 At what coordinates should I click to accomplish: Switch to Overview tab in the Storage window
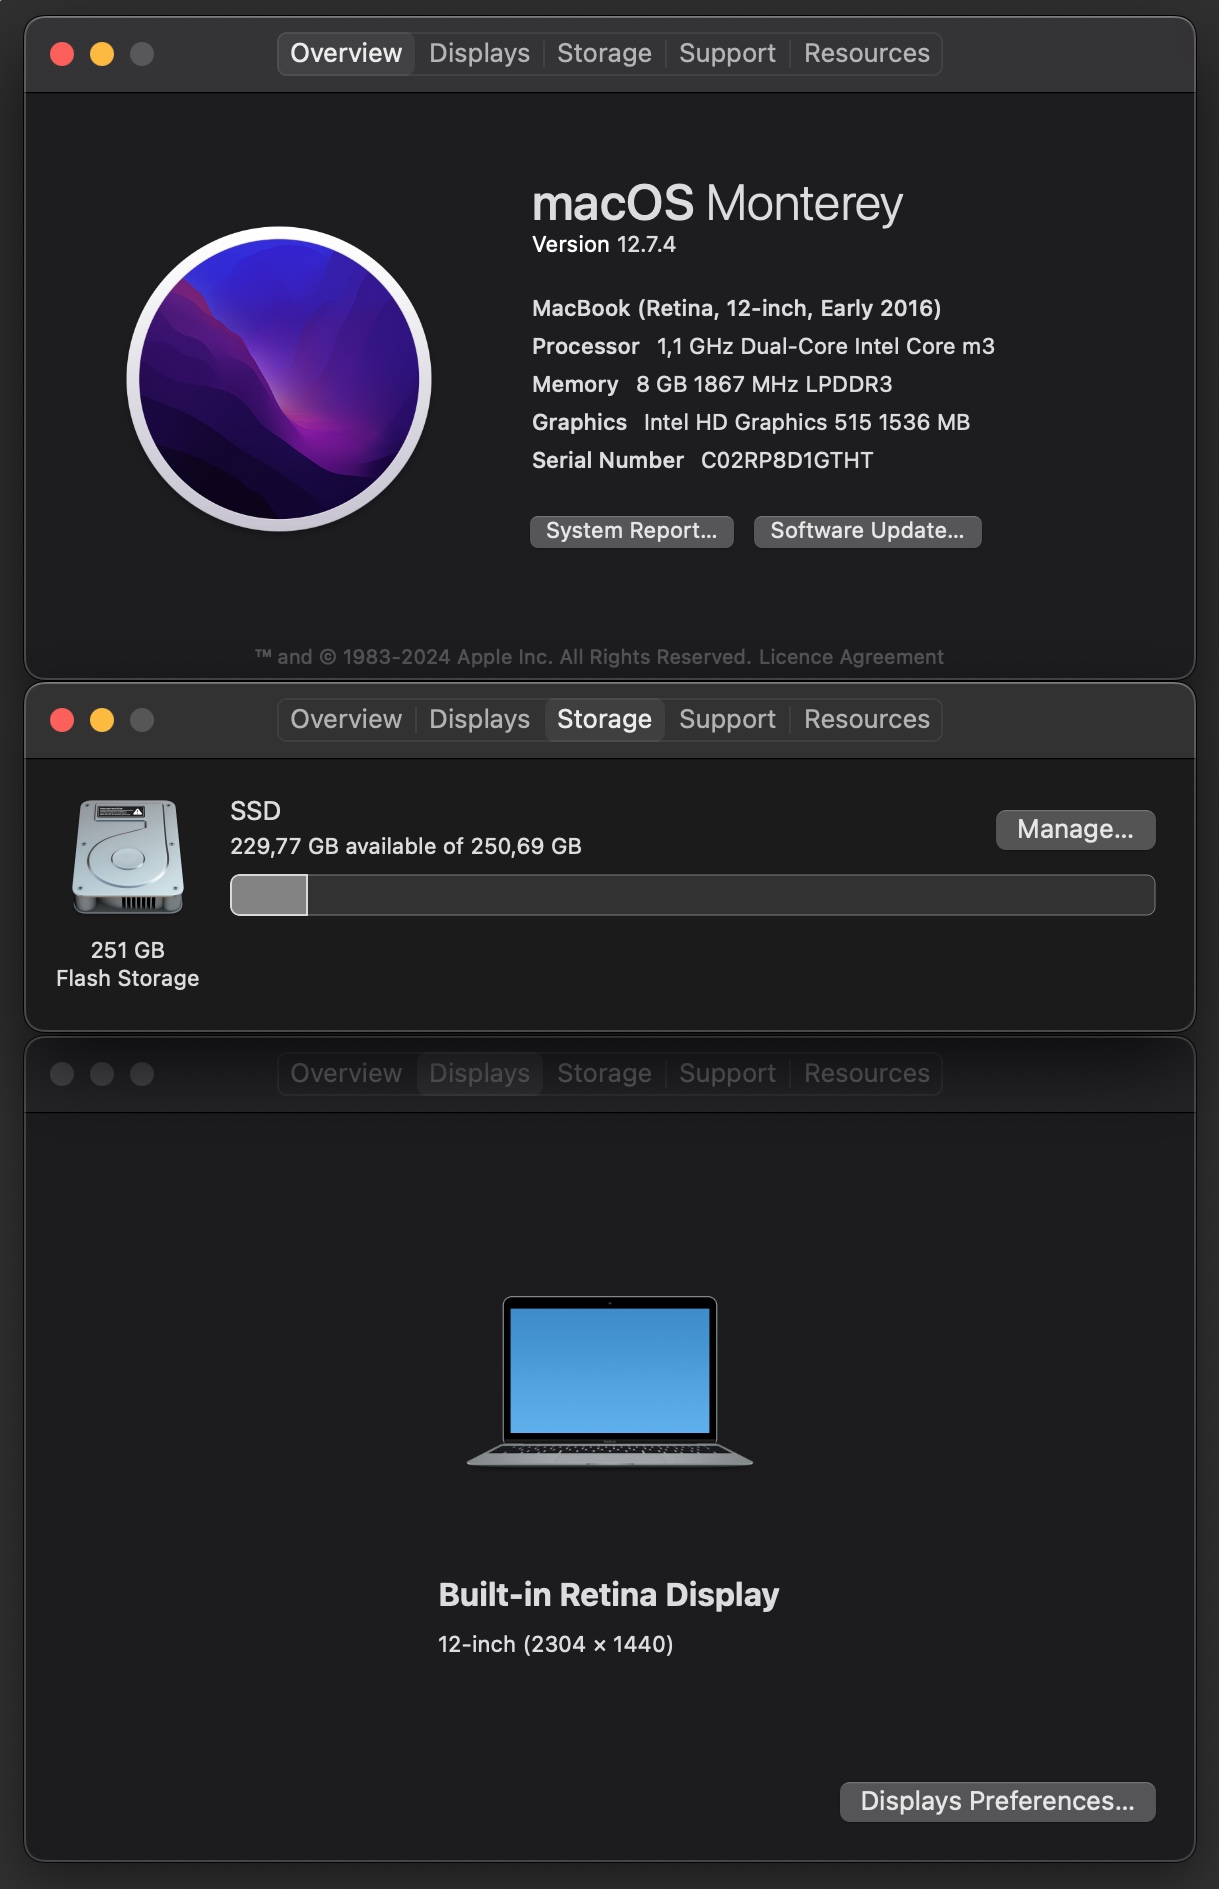pyautogui.click(x=346, y=719)
